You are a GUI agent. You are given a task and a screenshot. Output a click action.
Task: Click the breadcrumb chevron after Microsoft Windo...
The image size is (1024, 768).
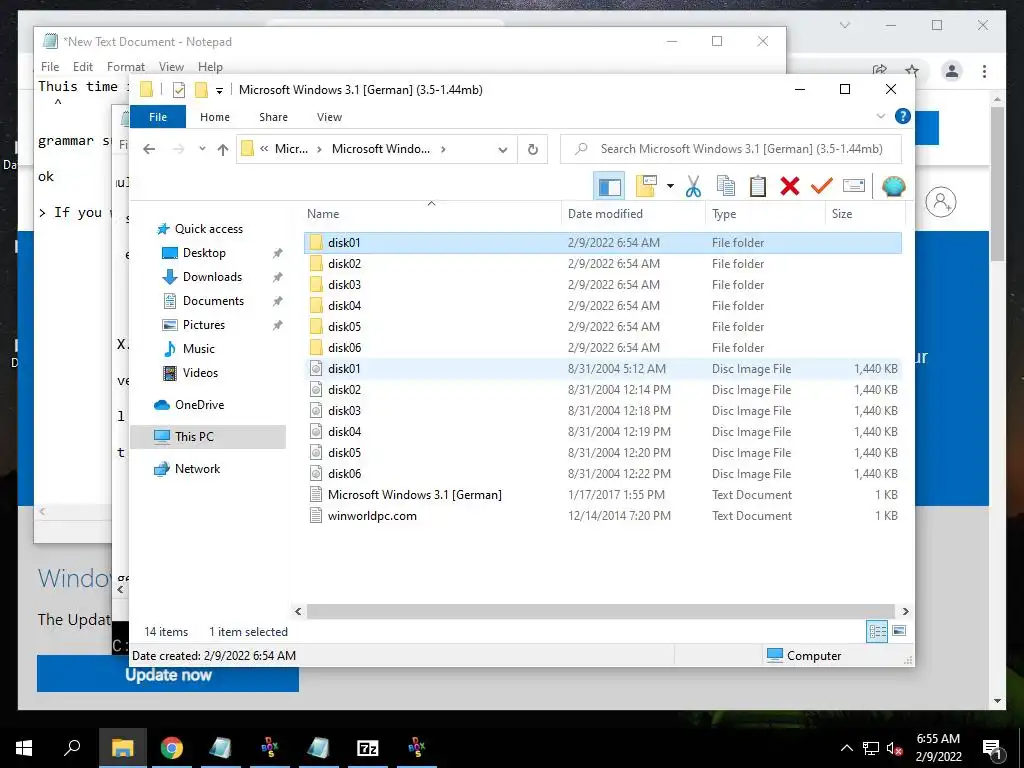pos(443,149)
